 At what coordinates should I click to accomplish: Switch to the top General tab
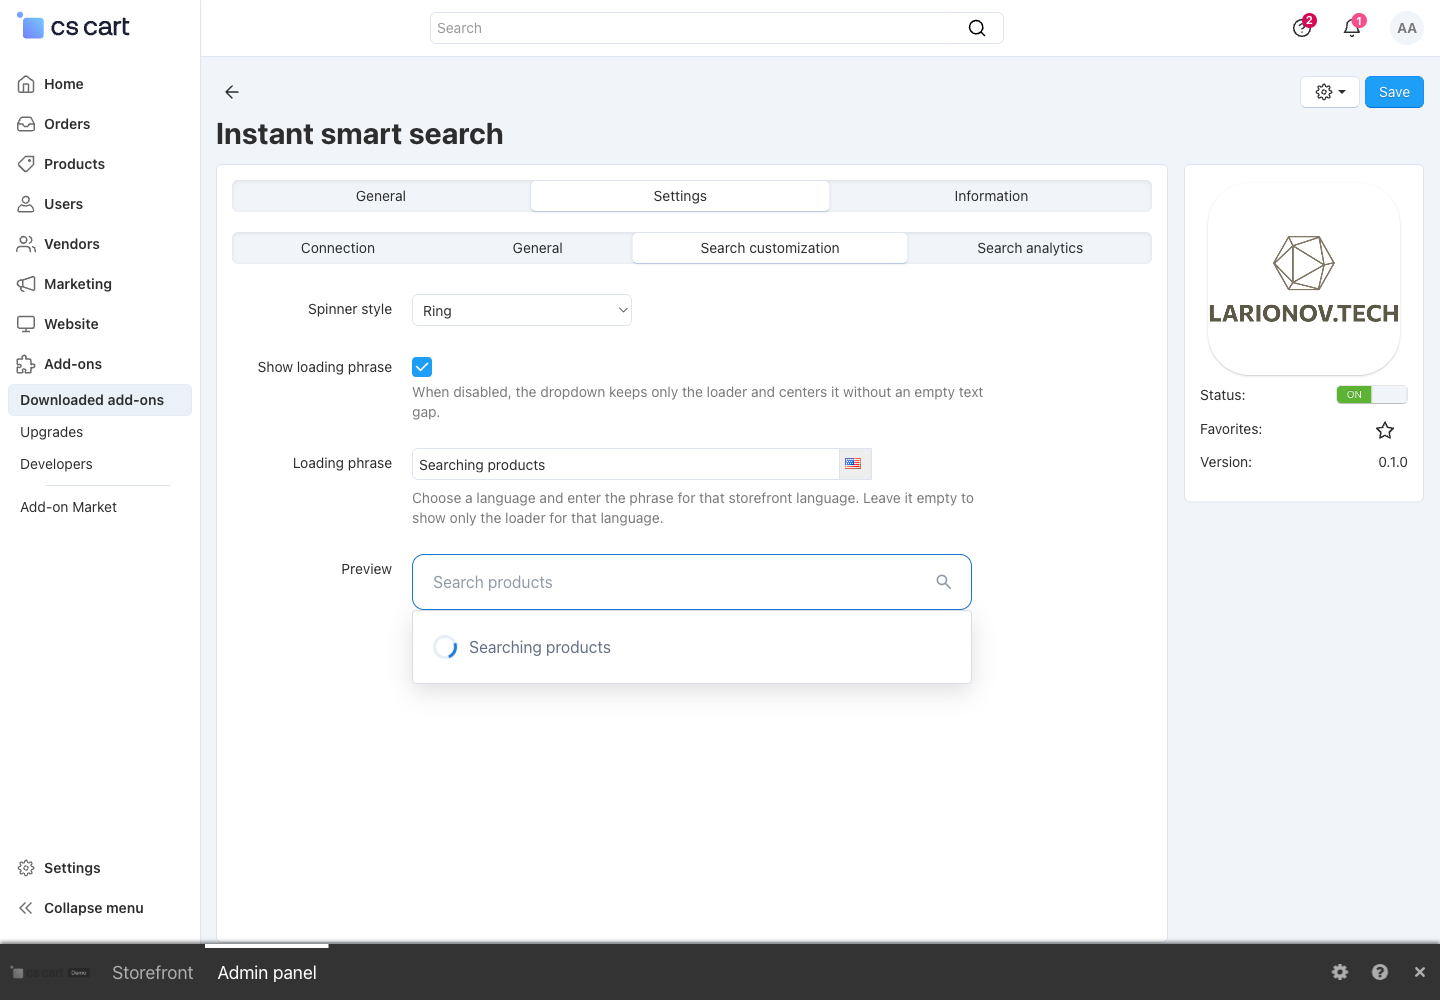pos(381,196)
